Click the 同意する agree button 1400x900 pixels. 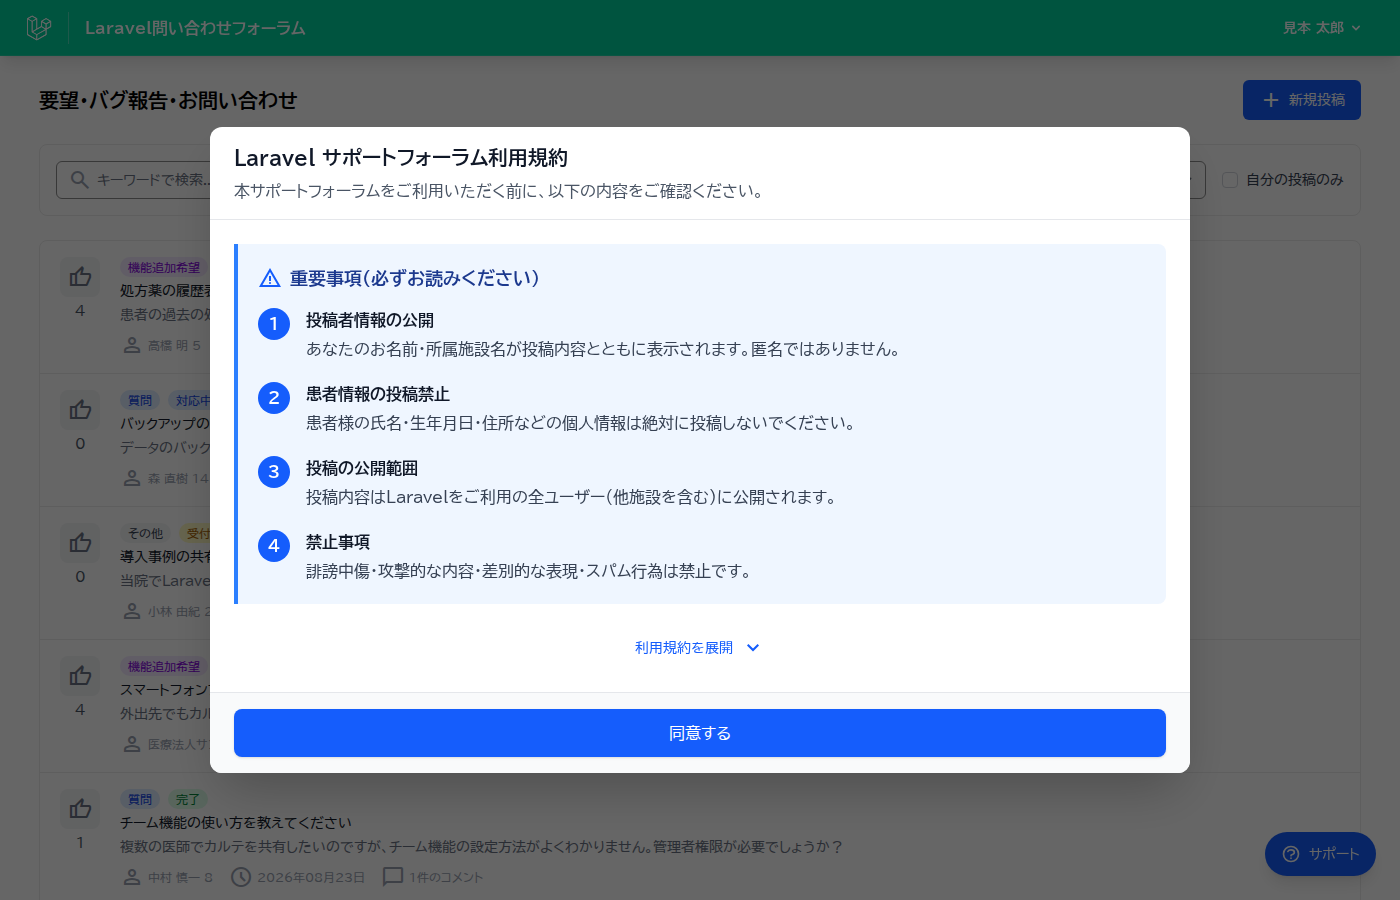pyautogui.click(x=700, y=733)
